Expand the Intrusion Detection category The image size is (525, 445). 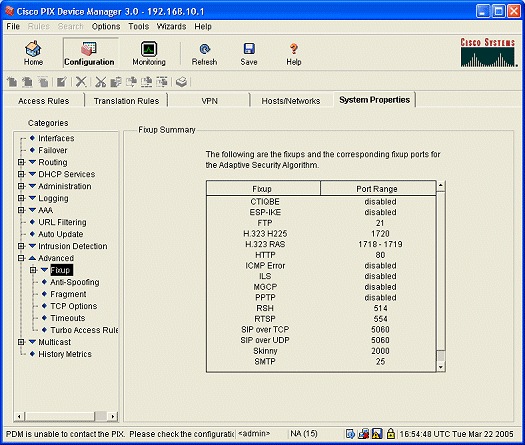coord(21,246)
